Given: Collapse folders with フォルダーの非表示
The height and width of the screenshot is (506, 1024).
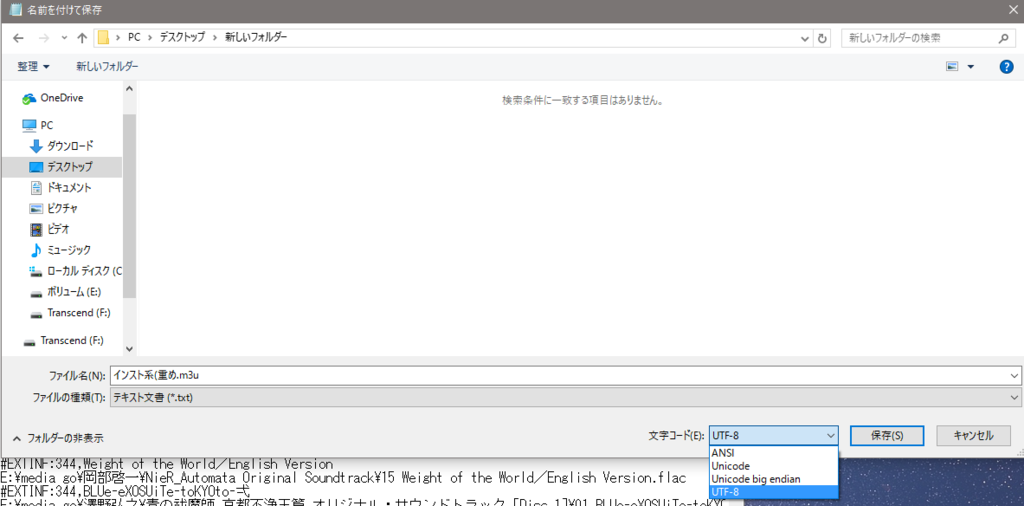Looking at the screenshot, I should point(57,437).
